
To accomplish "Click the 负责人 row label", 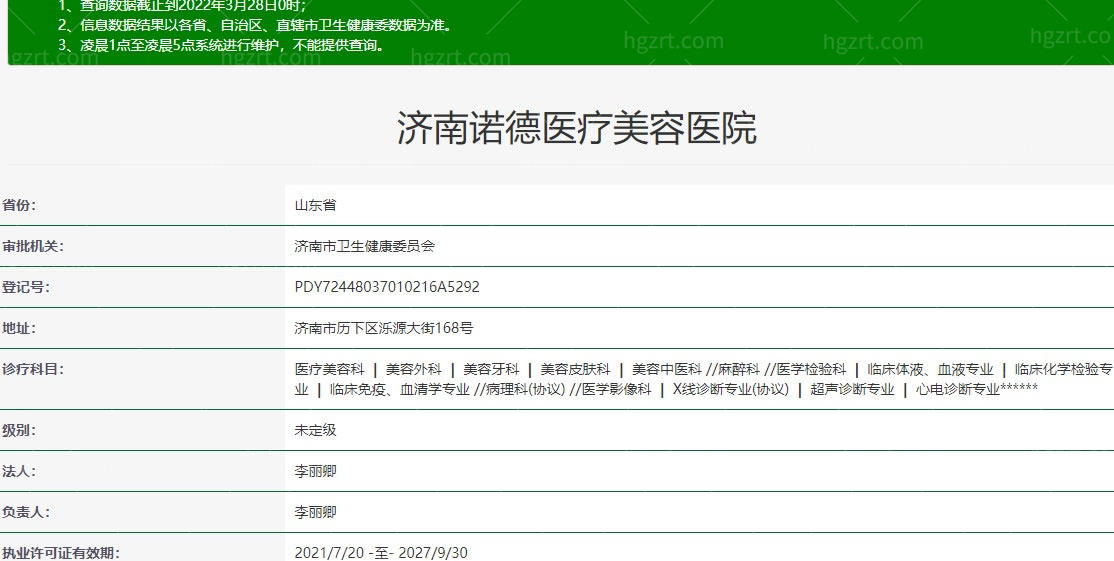I will click(x=25, y=512).
